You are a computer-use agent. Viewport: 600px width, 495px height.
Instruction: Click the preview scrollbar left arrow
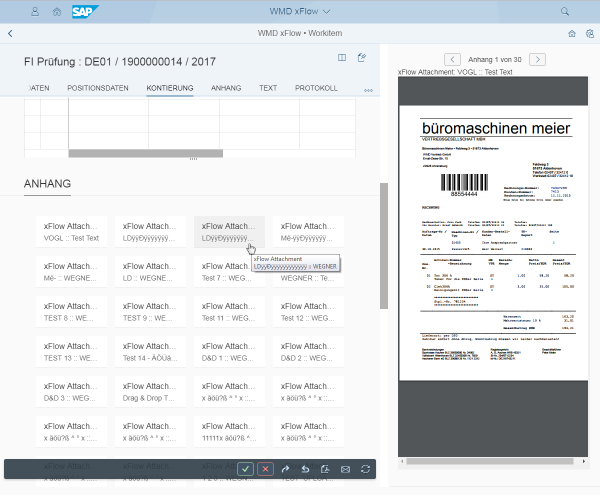pos(402,461)
